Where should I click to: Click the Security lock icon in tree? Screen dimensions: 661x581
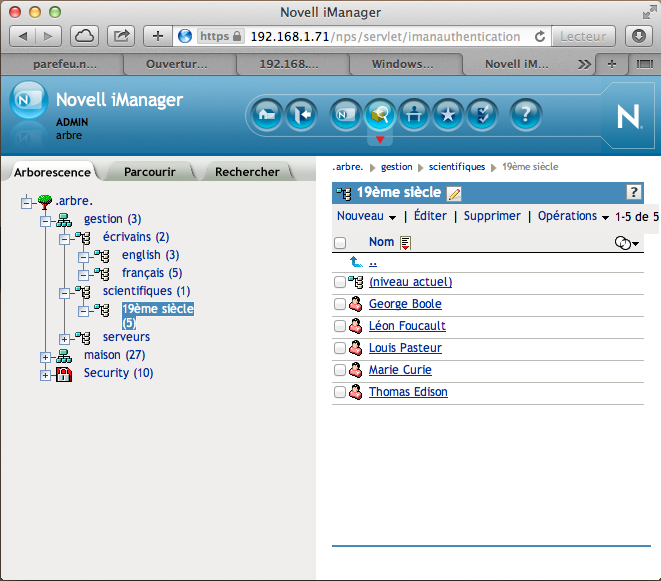coord(64,374)
